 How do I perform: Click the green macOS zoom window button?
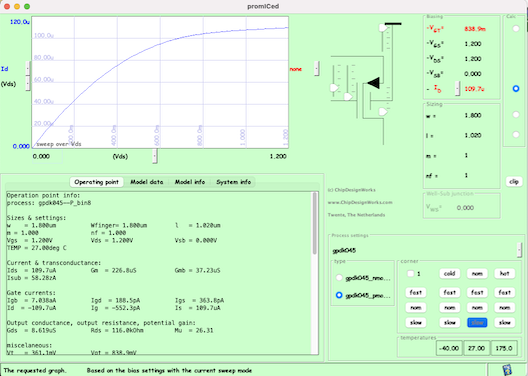coord(27,6)
